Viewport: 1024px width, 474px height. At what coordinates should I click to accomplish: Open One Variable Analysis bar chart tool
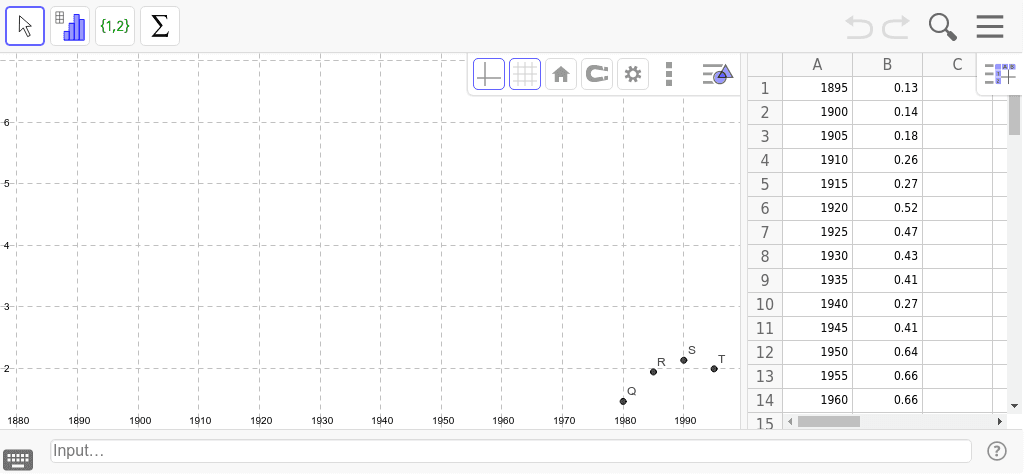70,26
